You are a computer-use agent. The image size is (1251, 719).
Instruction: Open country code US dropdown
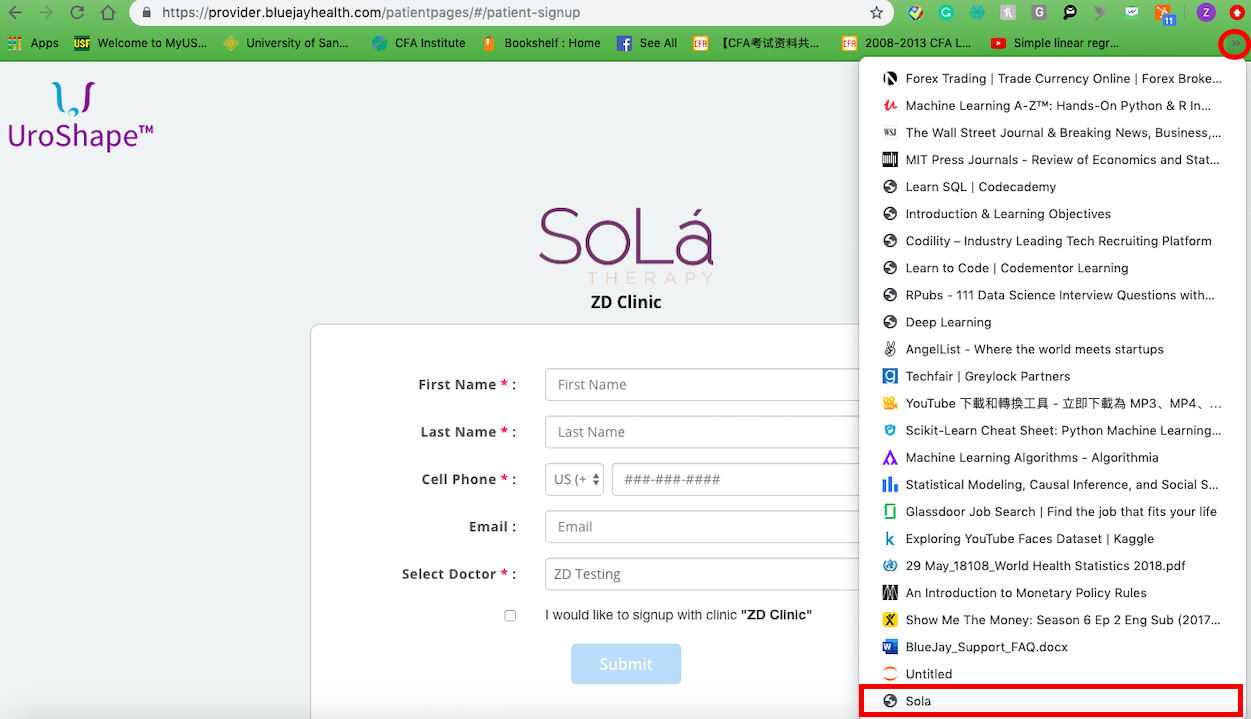pyautogui.click(x=574, y=480)
